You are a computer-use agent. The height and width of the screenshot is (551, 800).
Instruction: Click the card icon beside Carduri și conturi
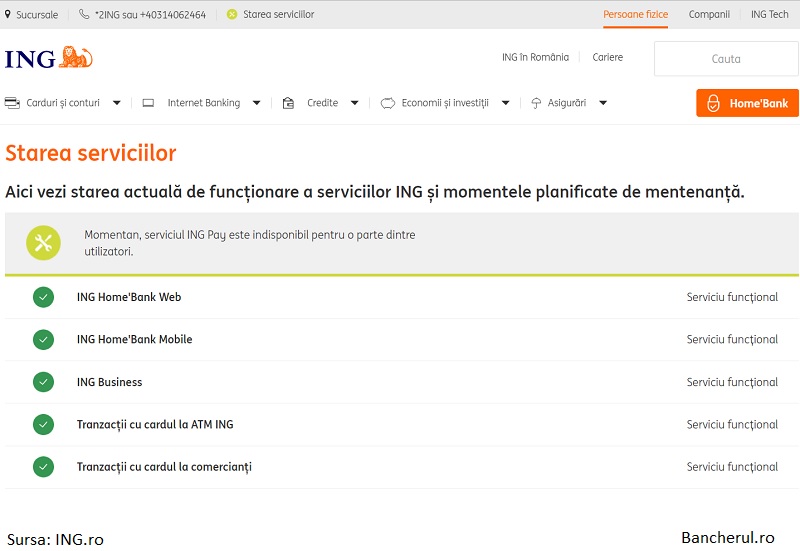[x=12, y=103]
